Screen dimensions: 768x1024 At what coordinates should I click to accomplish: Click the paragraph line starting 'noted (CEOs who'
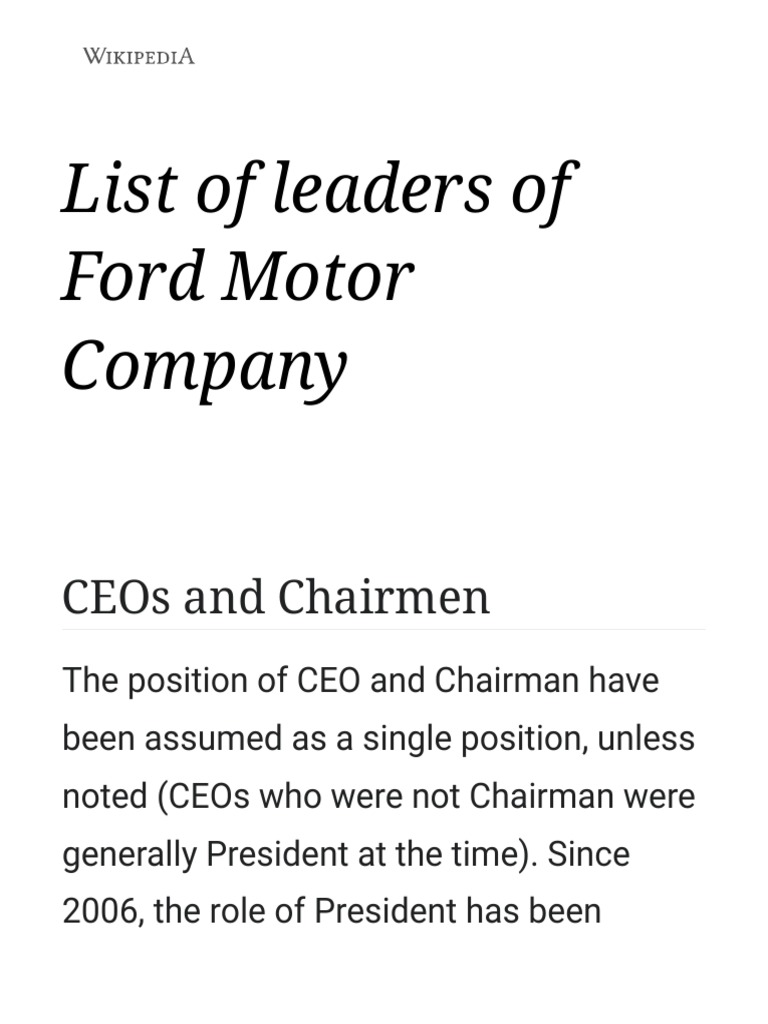(378, 796)
